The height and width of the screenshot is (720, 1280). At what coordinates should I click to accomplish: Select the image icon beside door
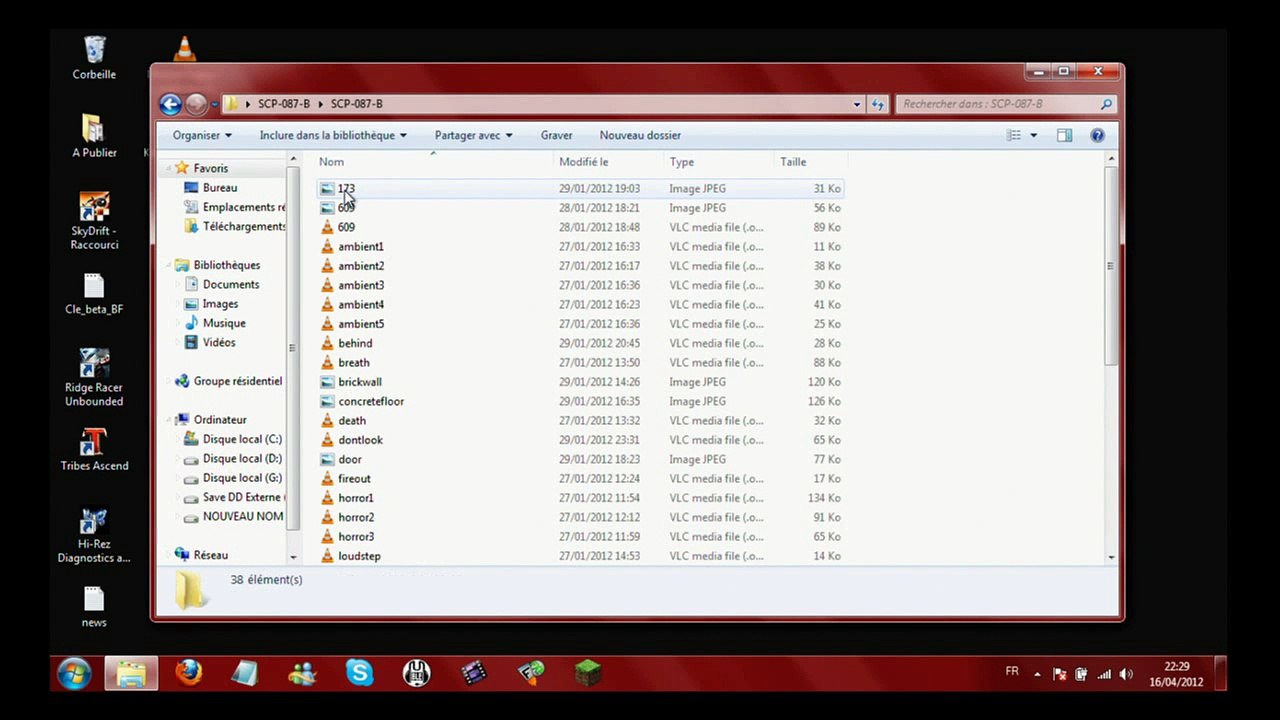point(327,460)
